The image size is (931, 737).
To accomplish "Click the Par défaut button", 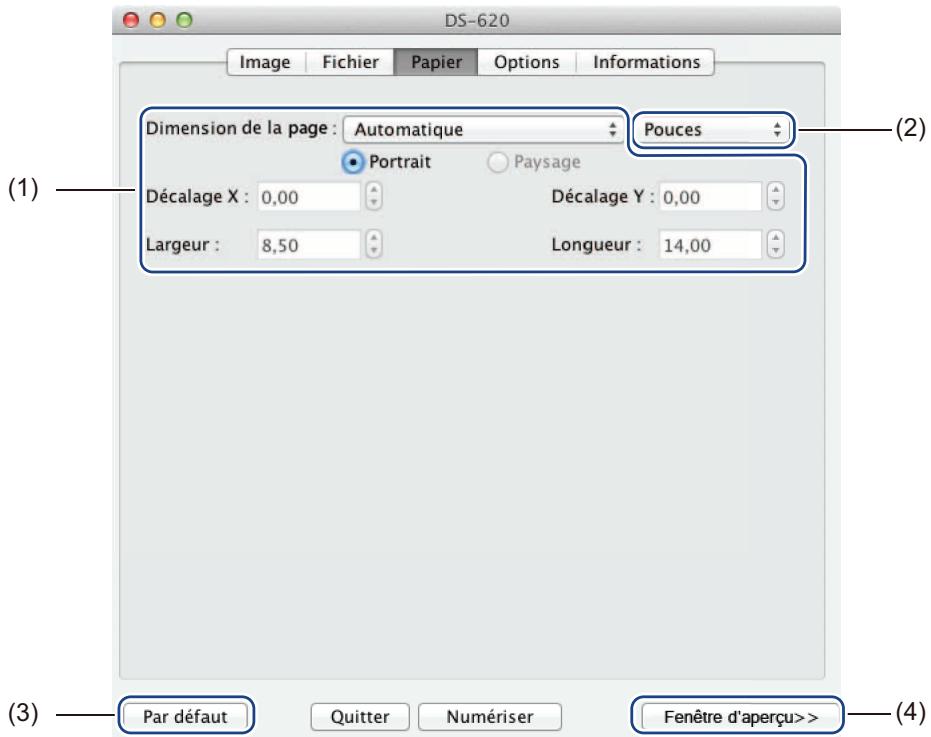I will tap(185, 716).
